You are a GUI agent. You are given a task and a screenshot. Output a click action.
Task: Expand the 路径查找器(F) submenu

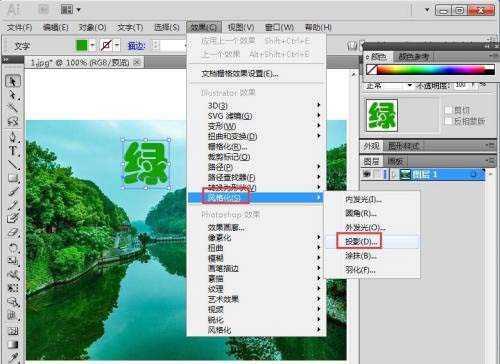[256, 177]
